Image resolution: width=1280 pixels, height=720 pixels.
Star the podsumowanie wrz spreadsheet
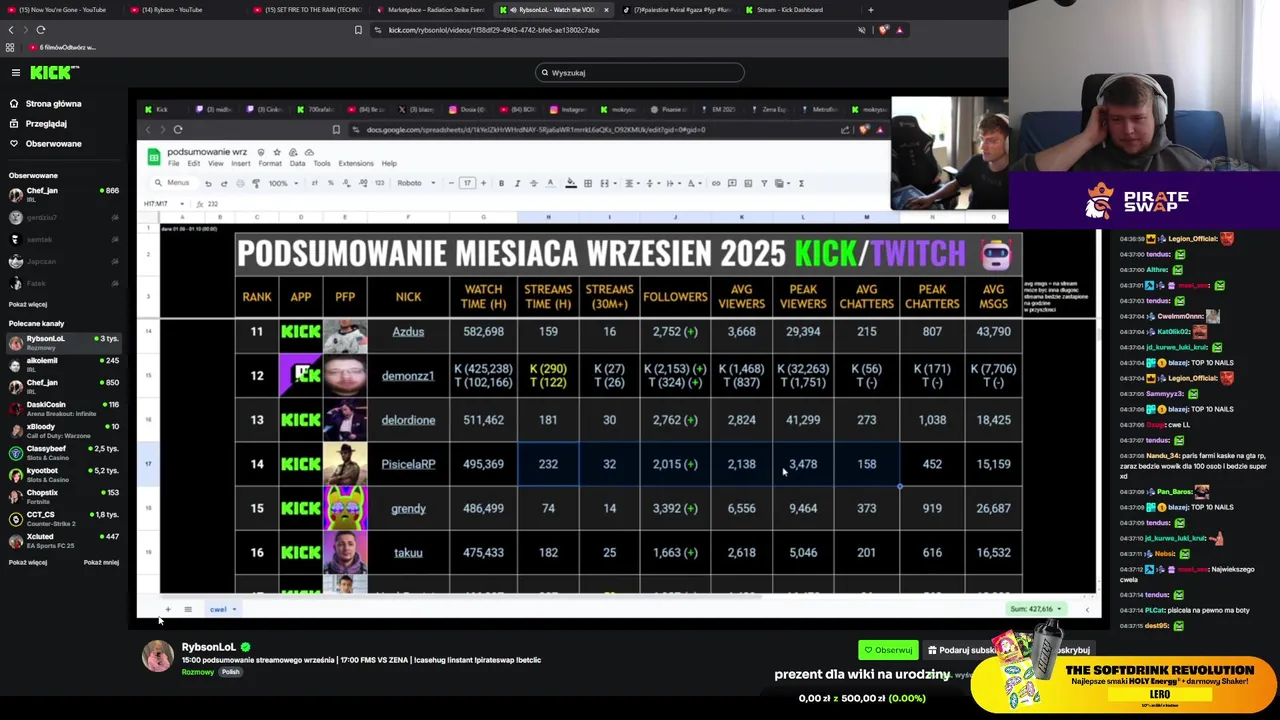(277, 152)
